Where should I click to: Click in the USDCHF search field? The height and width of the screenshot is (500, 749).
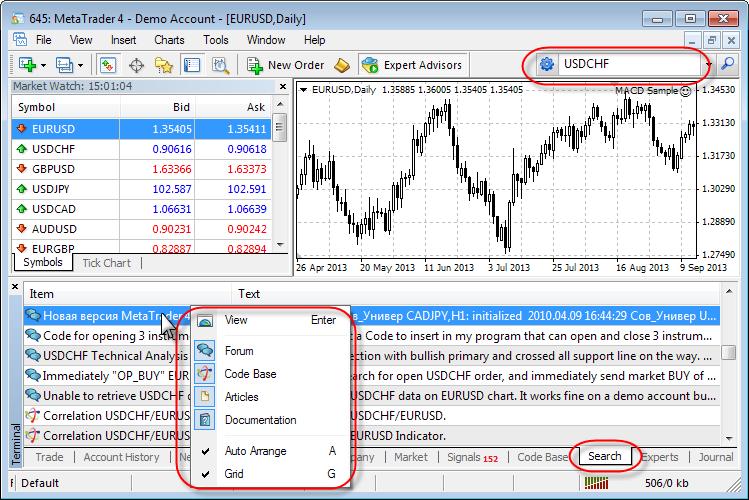point(630,64)
